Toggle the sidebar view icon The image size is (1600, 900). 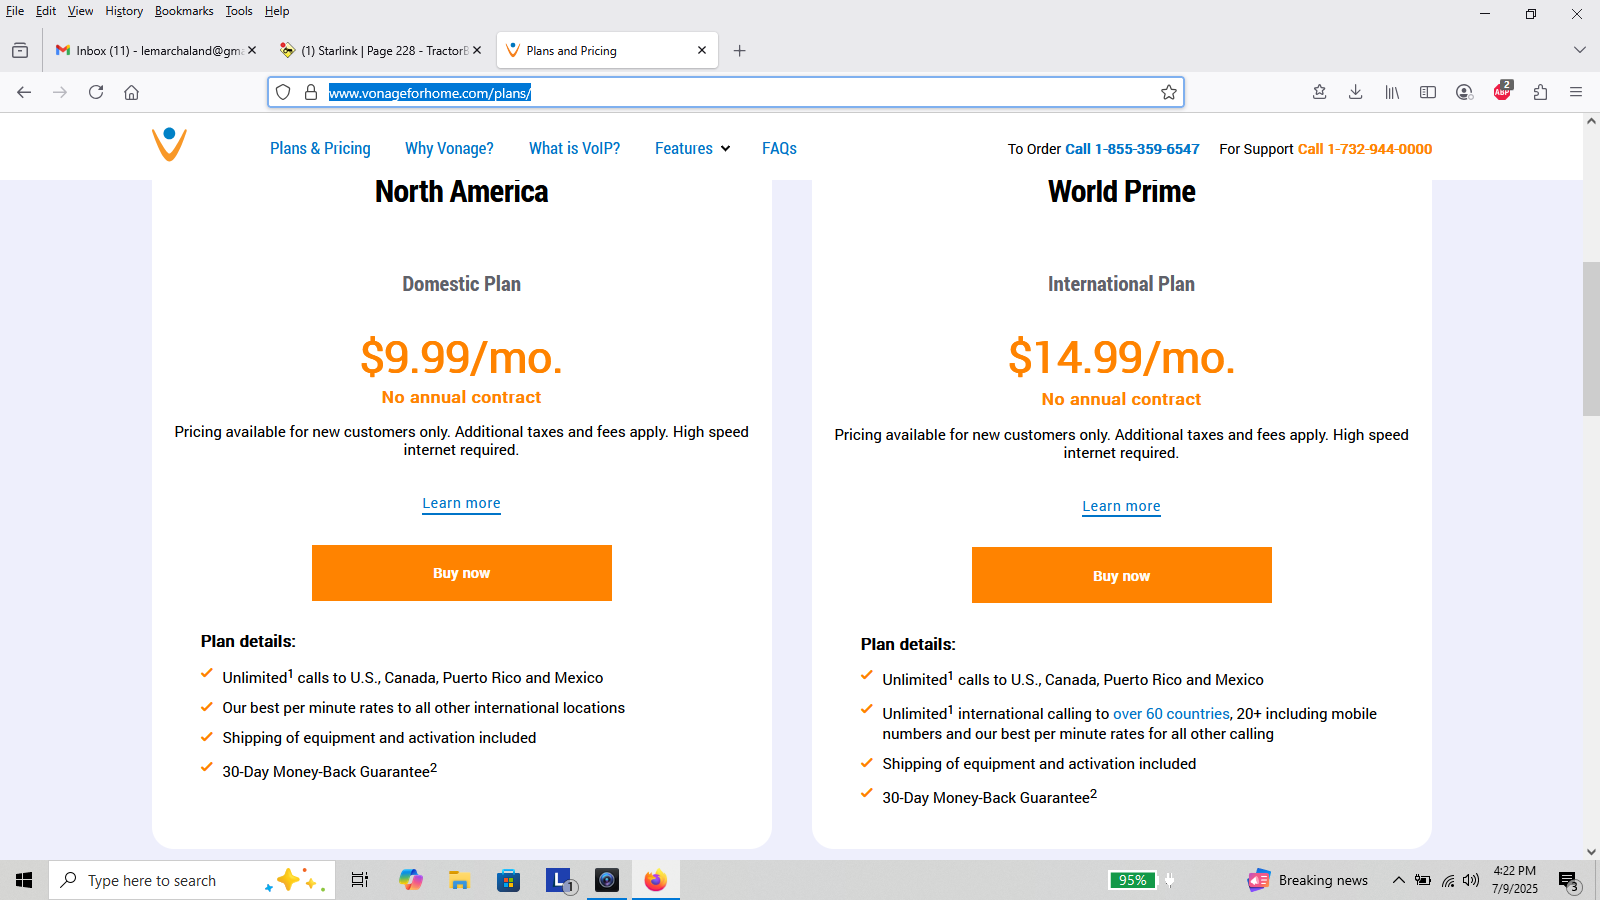pyautogui.click(x=1428, y=92)
